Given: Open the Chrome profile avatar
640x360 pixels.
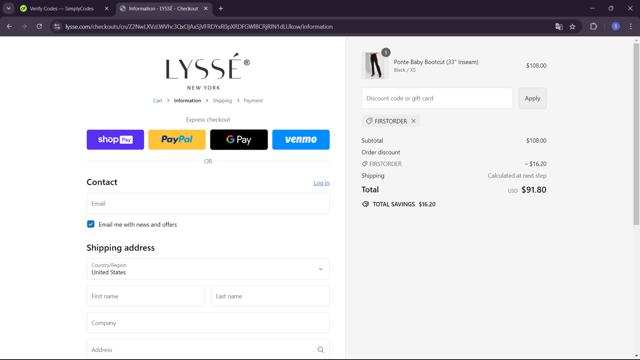Looking at the screenshot, I should [616, 27].
